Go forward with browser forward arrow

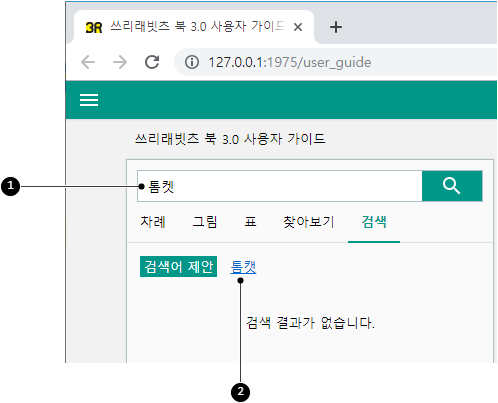(x=120, y=62)
